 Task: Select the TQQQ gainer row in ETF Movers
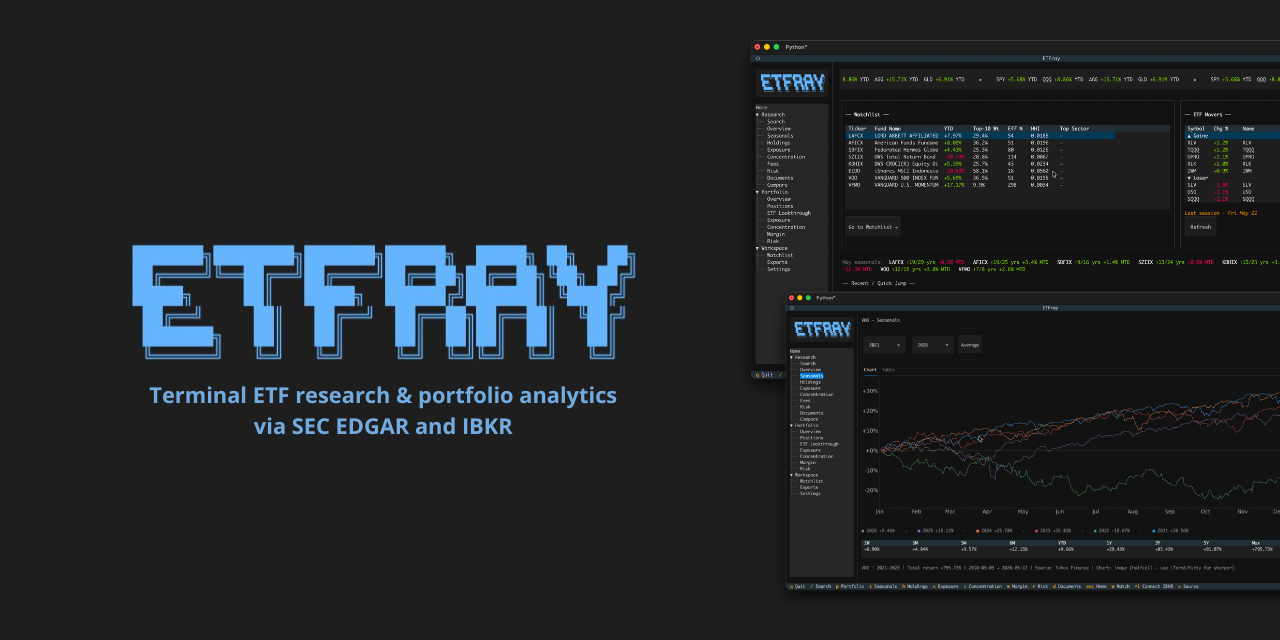[x=1232, y=149]
